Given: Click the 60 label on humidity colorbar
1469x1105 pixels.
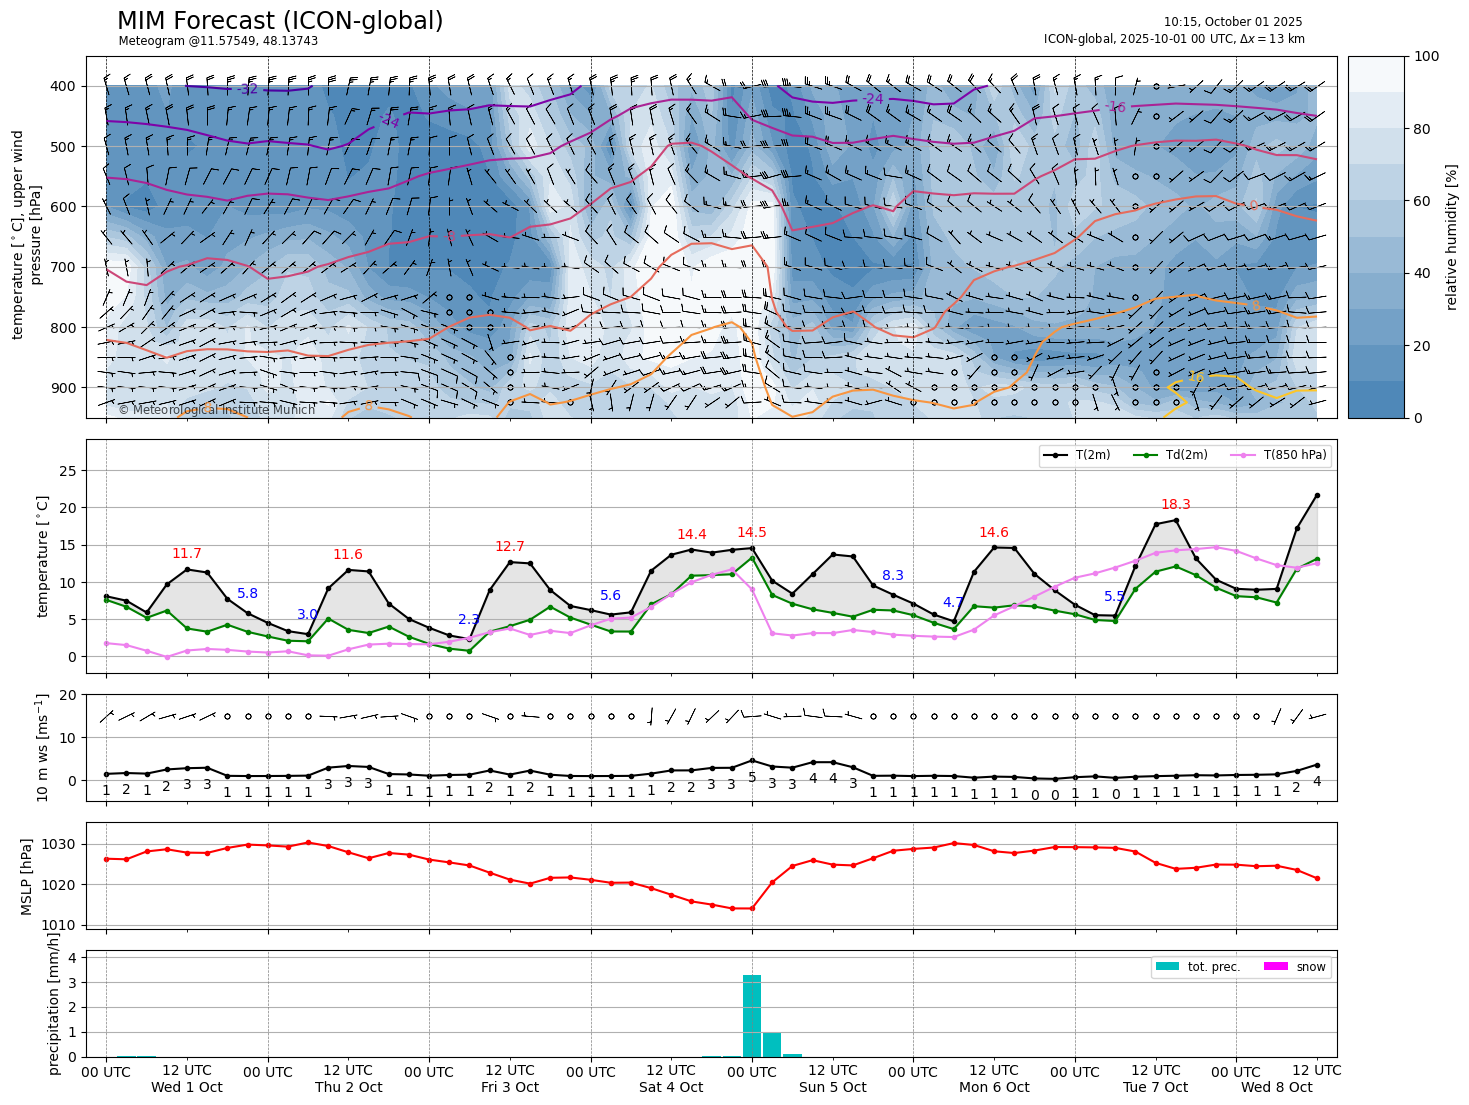Looking at the screenshot, I should 1423,201.
